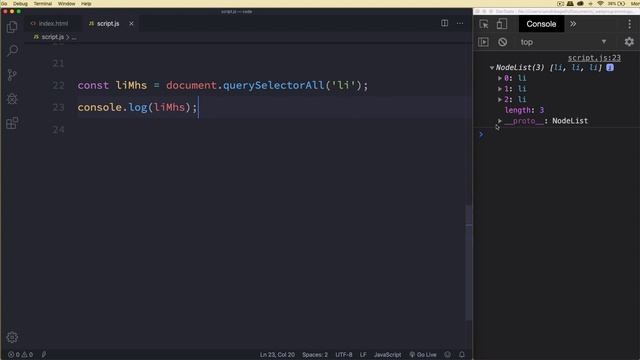Split the editor to the right
This screenshot has height=360, width=640.
[x=444, y=23]
